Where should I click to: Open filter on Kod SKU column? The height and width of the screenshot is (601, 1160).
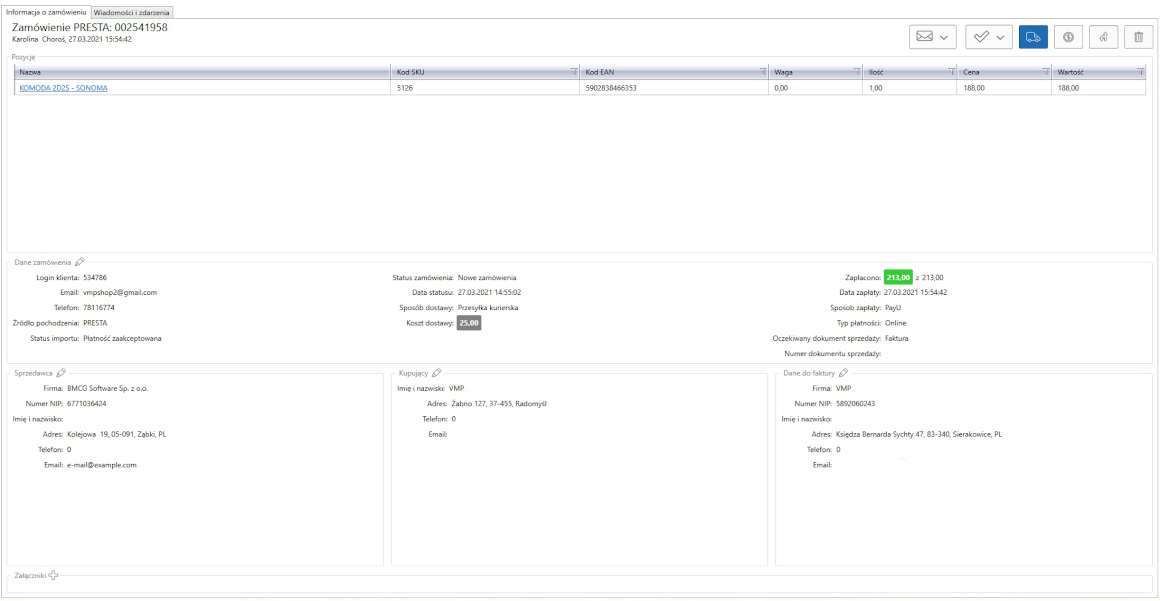(x=574, y=73)
